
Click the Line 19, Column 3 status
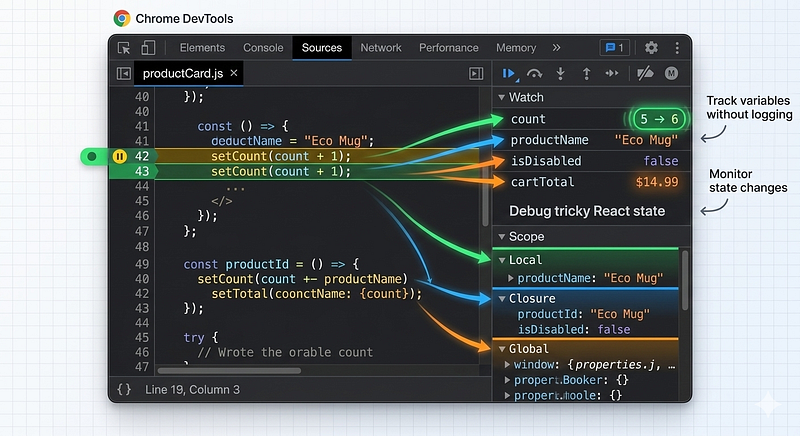pyautogui.click(x=192, y=390)
